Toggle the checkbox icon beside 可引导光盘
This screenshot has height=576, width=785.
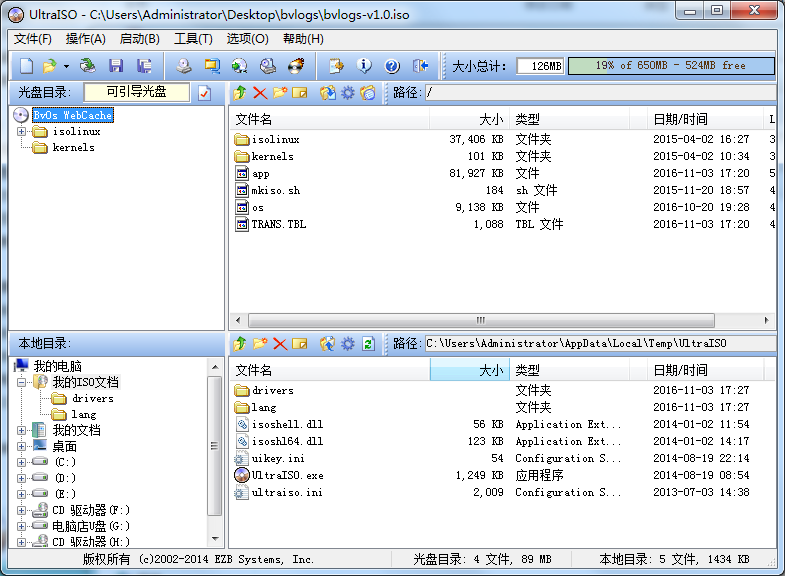(x=204, y=93)
